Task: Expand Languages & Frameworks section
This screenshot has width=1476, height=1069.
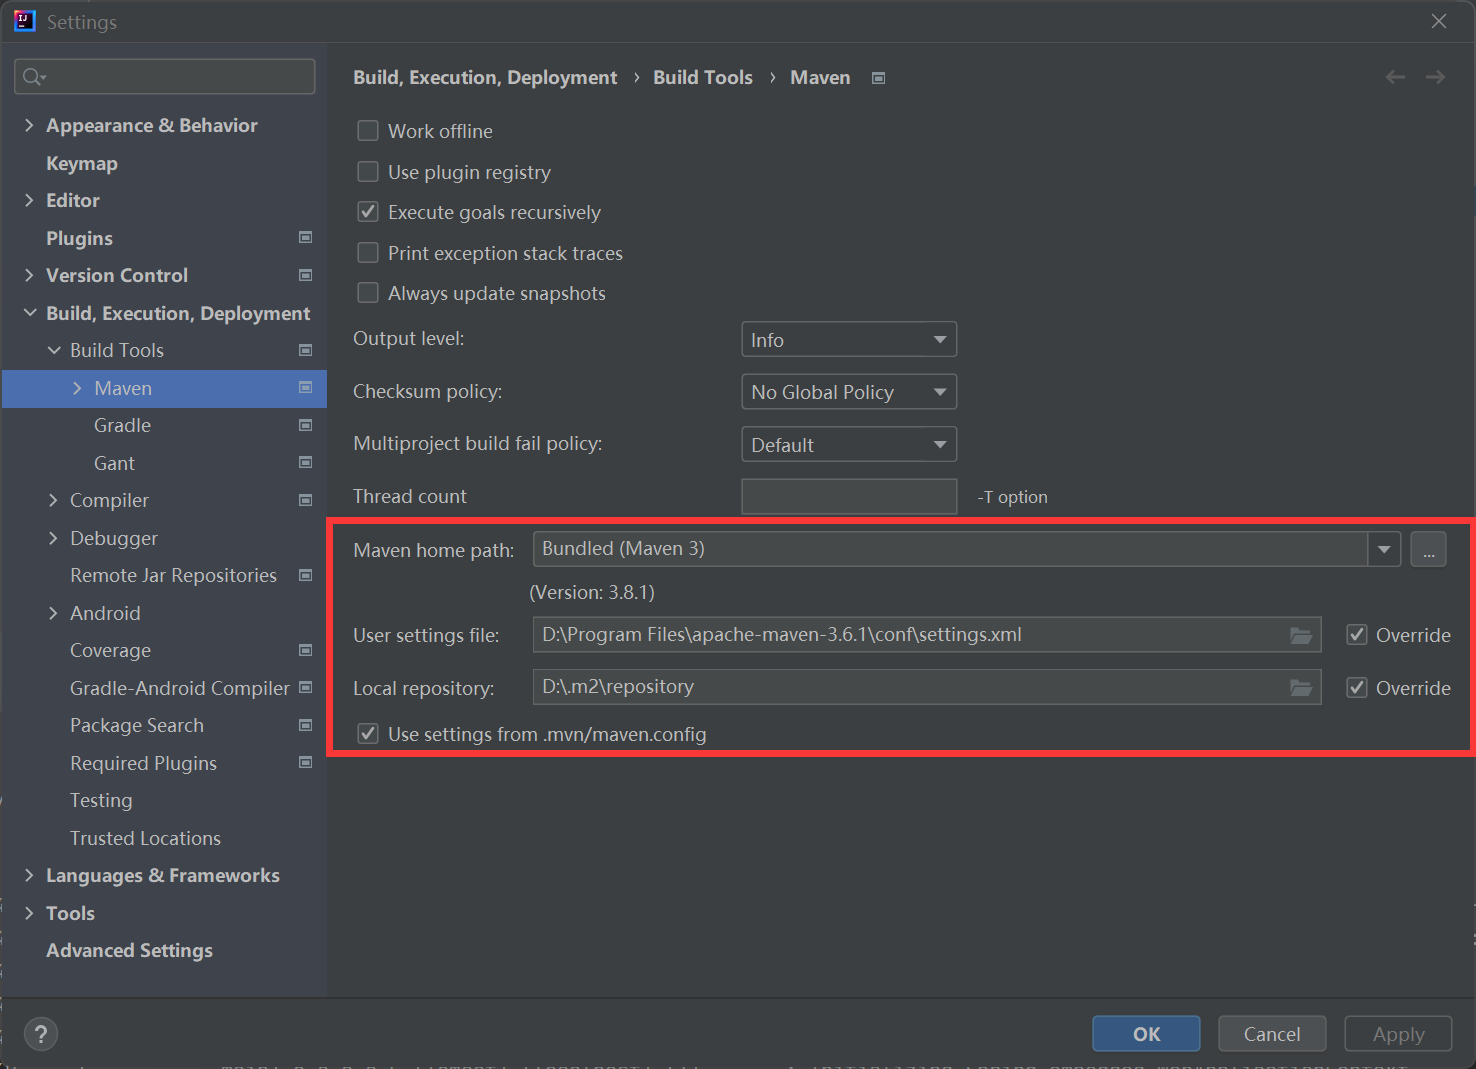Action: 29,875
